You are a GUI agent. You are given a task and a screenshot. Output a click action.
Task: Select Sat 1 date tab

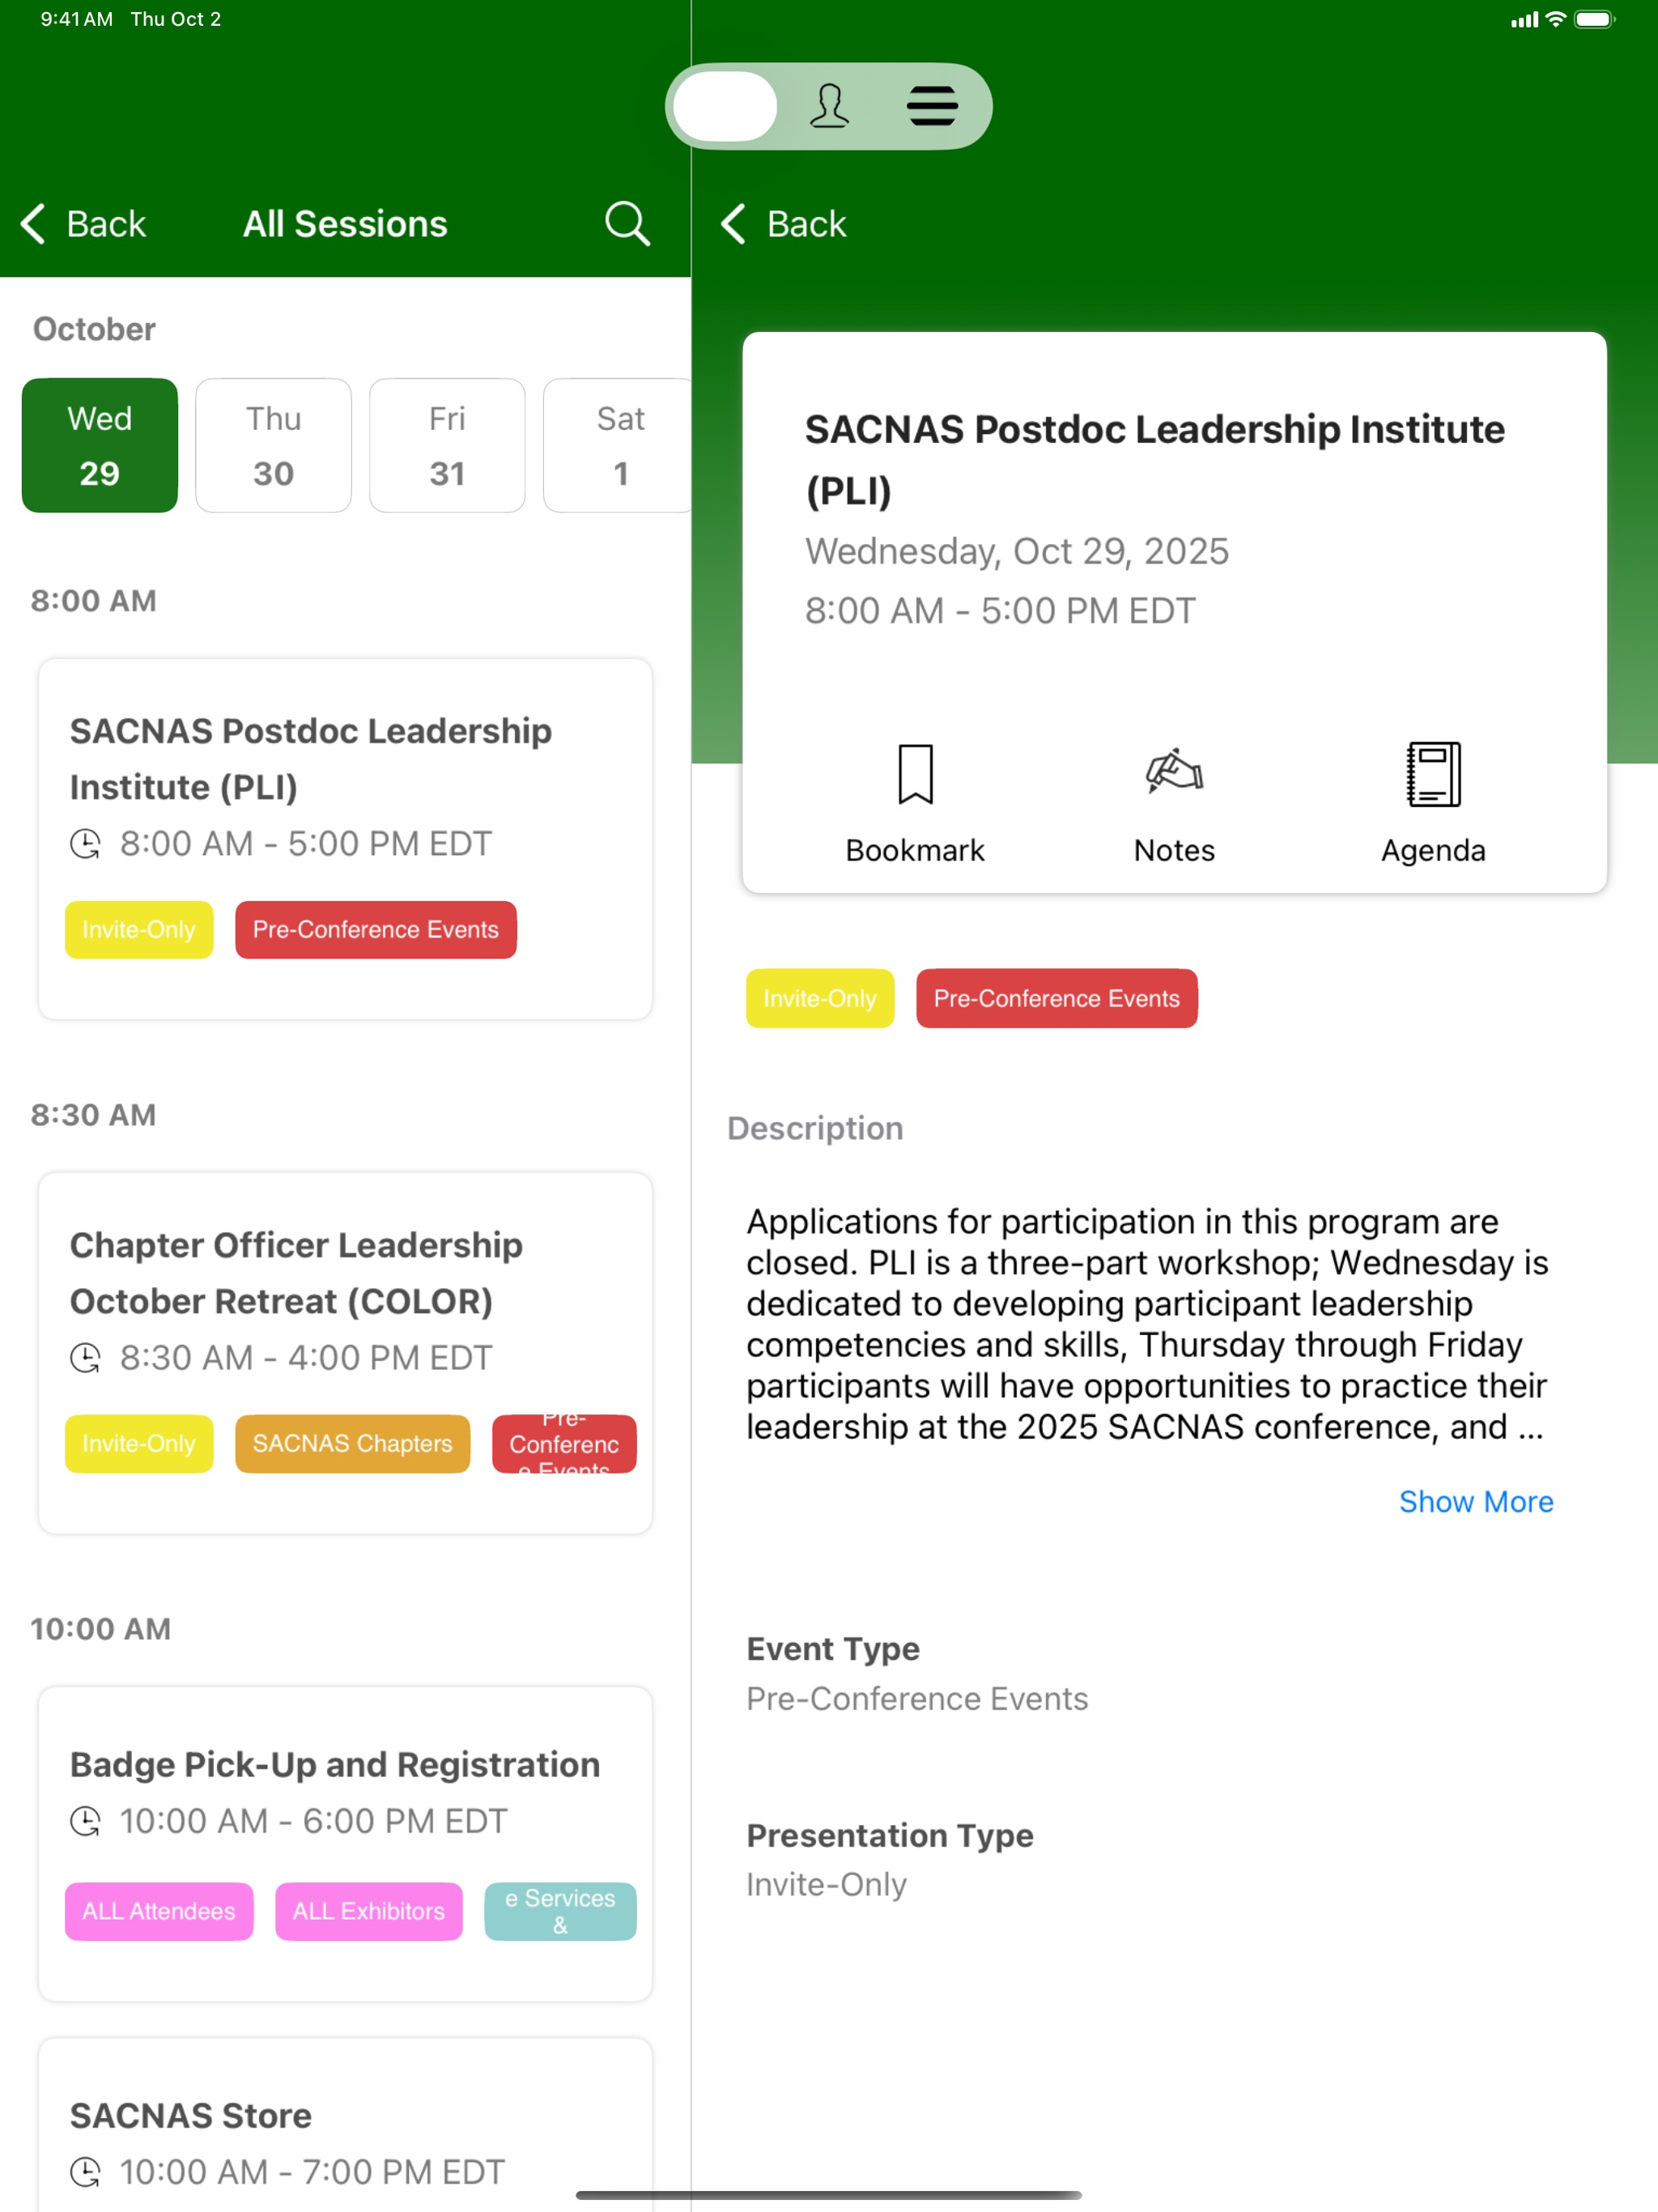click(x=618, y=445)
